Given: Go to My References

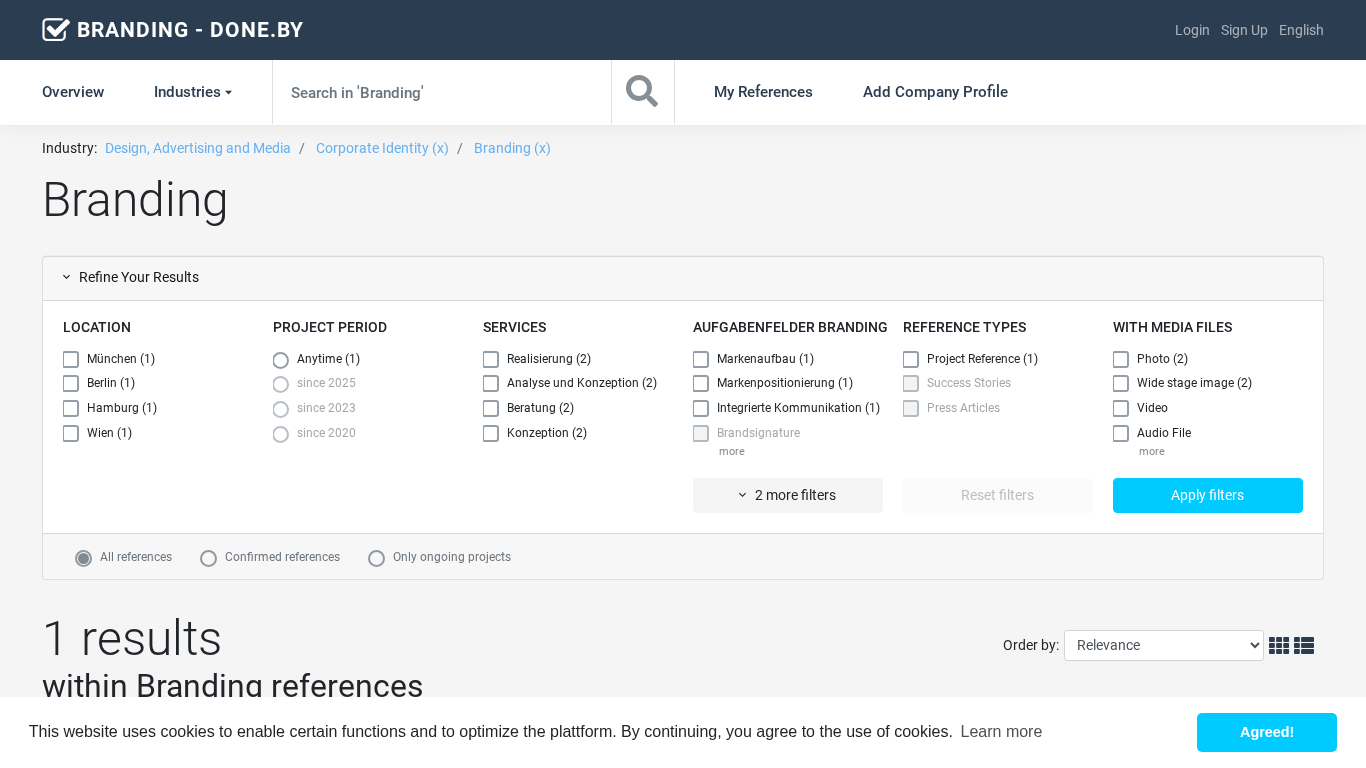Looking at the screenshot, I should click(x=763, y=92).
